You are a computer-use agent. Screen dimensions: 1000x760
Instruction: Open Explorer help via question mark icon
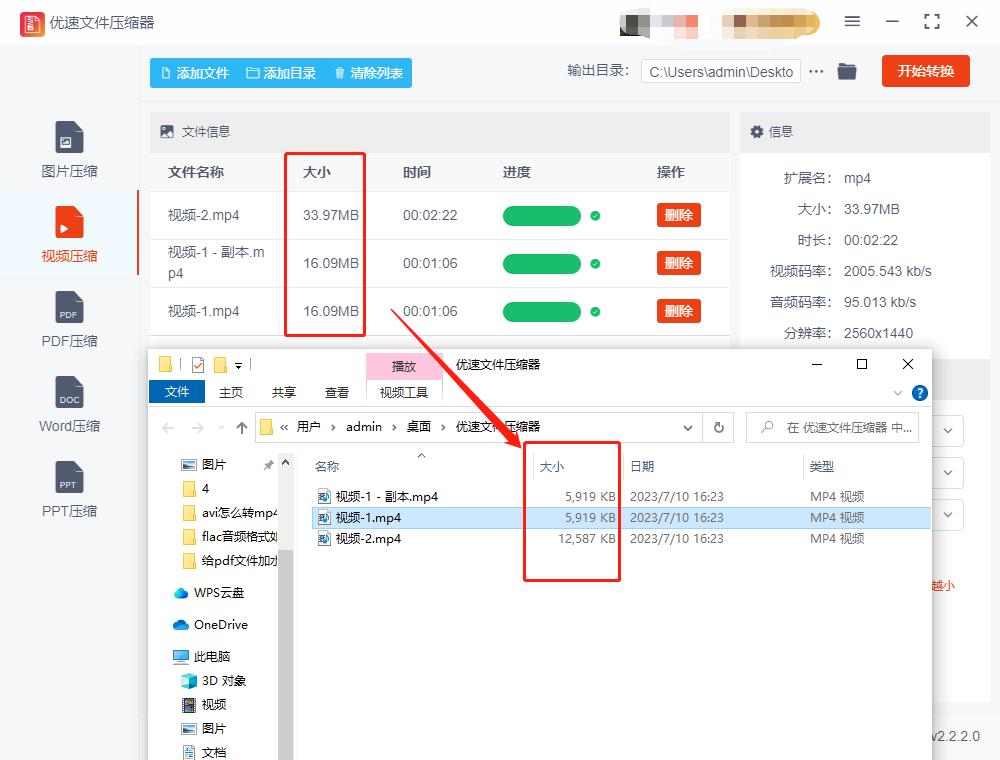(919, 392)
